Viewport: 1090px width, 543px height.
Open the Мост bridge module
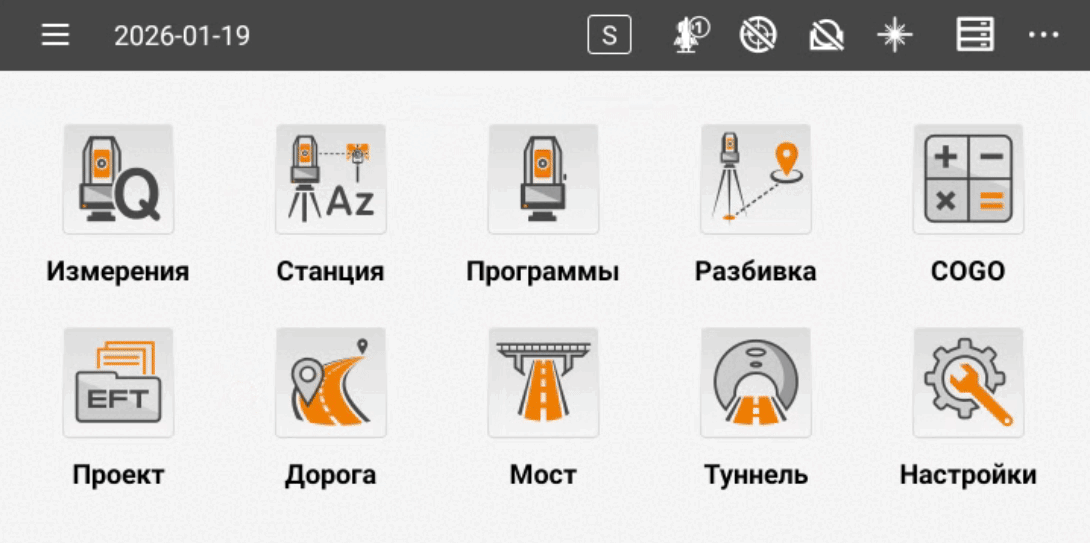tap(543, 382)
